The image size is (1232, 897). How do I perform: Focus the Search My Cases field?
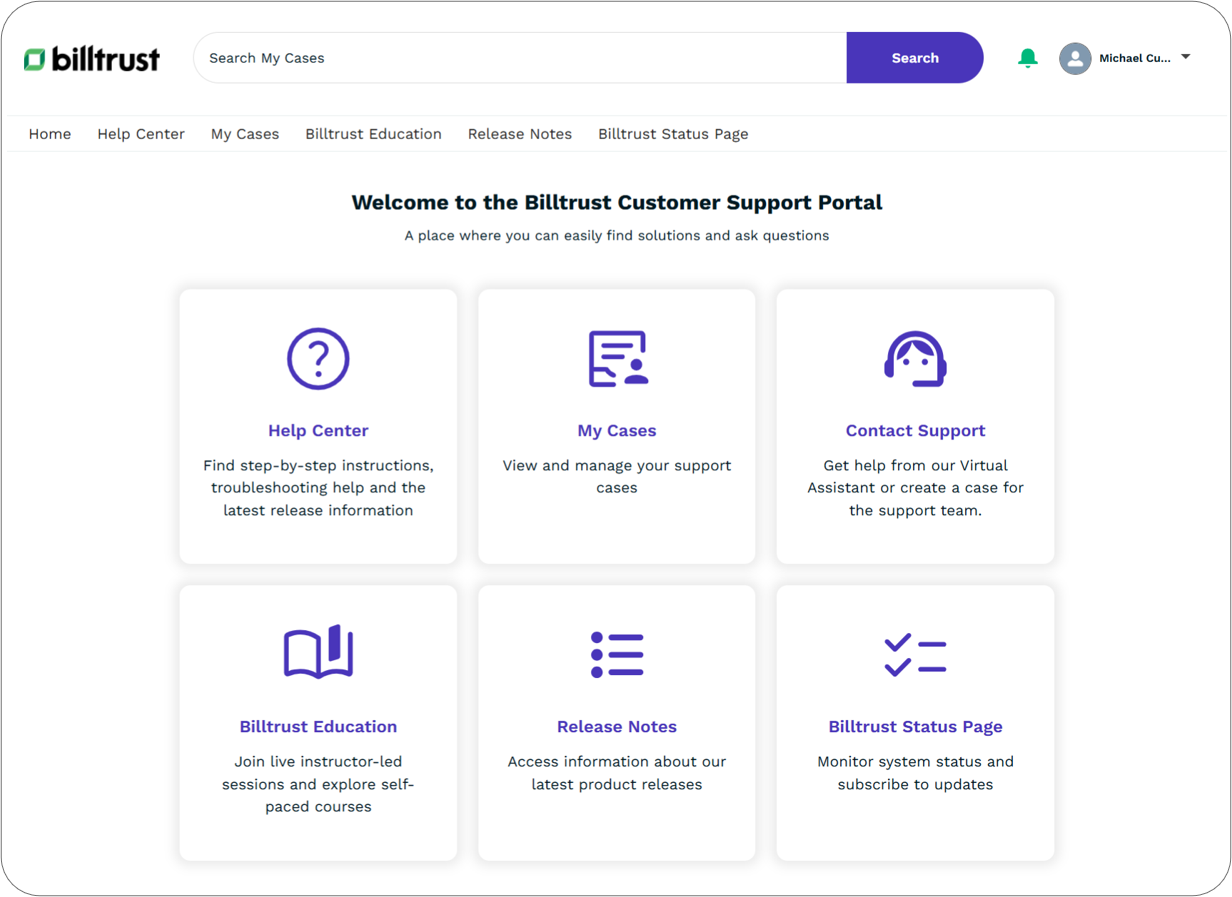pyautogui.click(x=520, y=58)
